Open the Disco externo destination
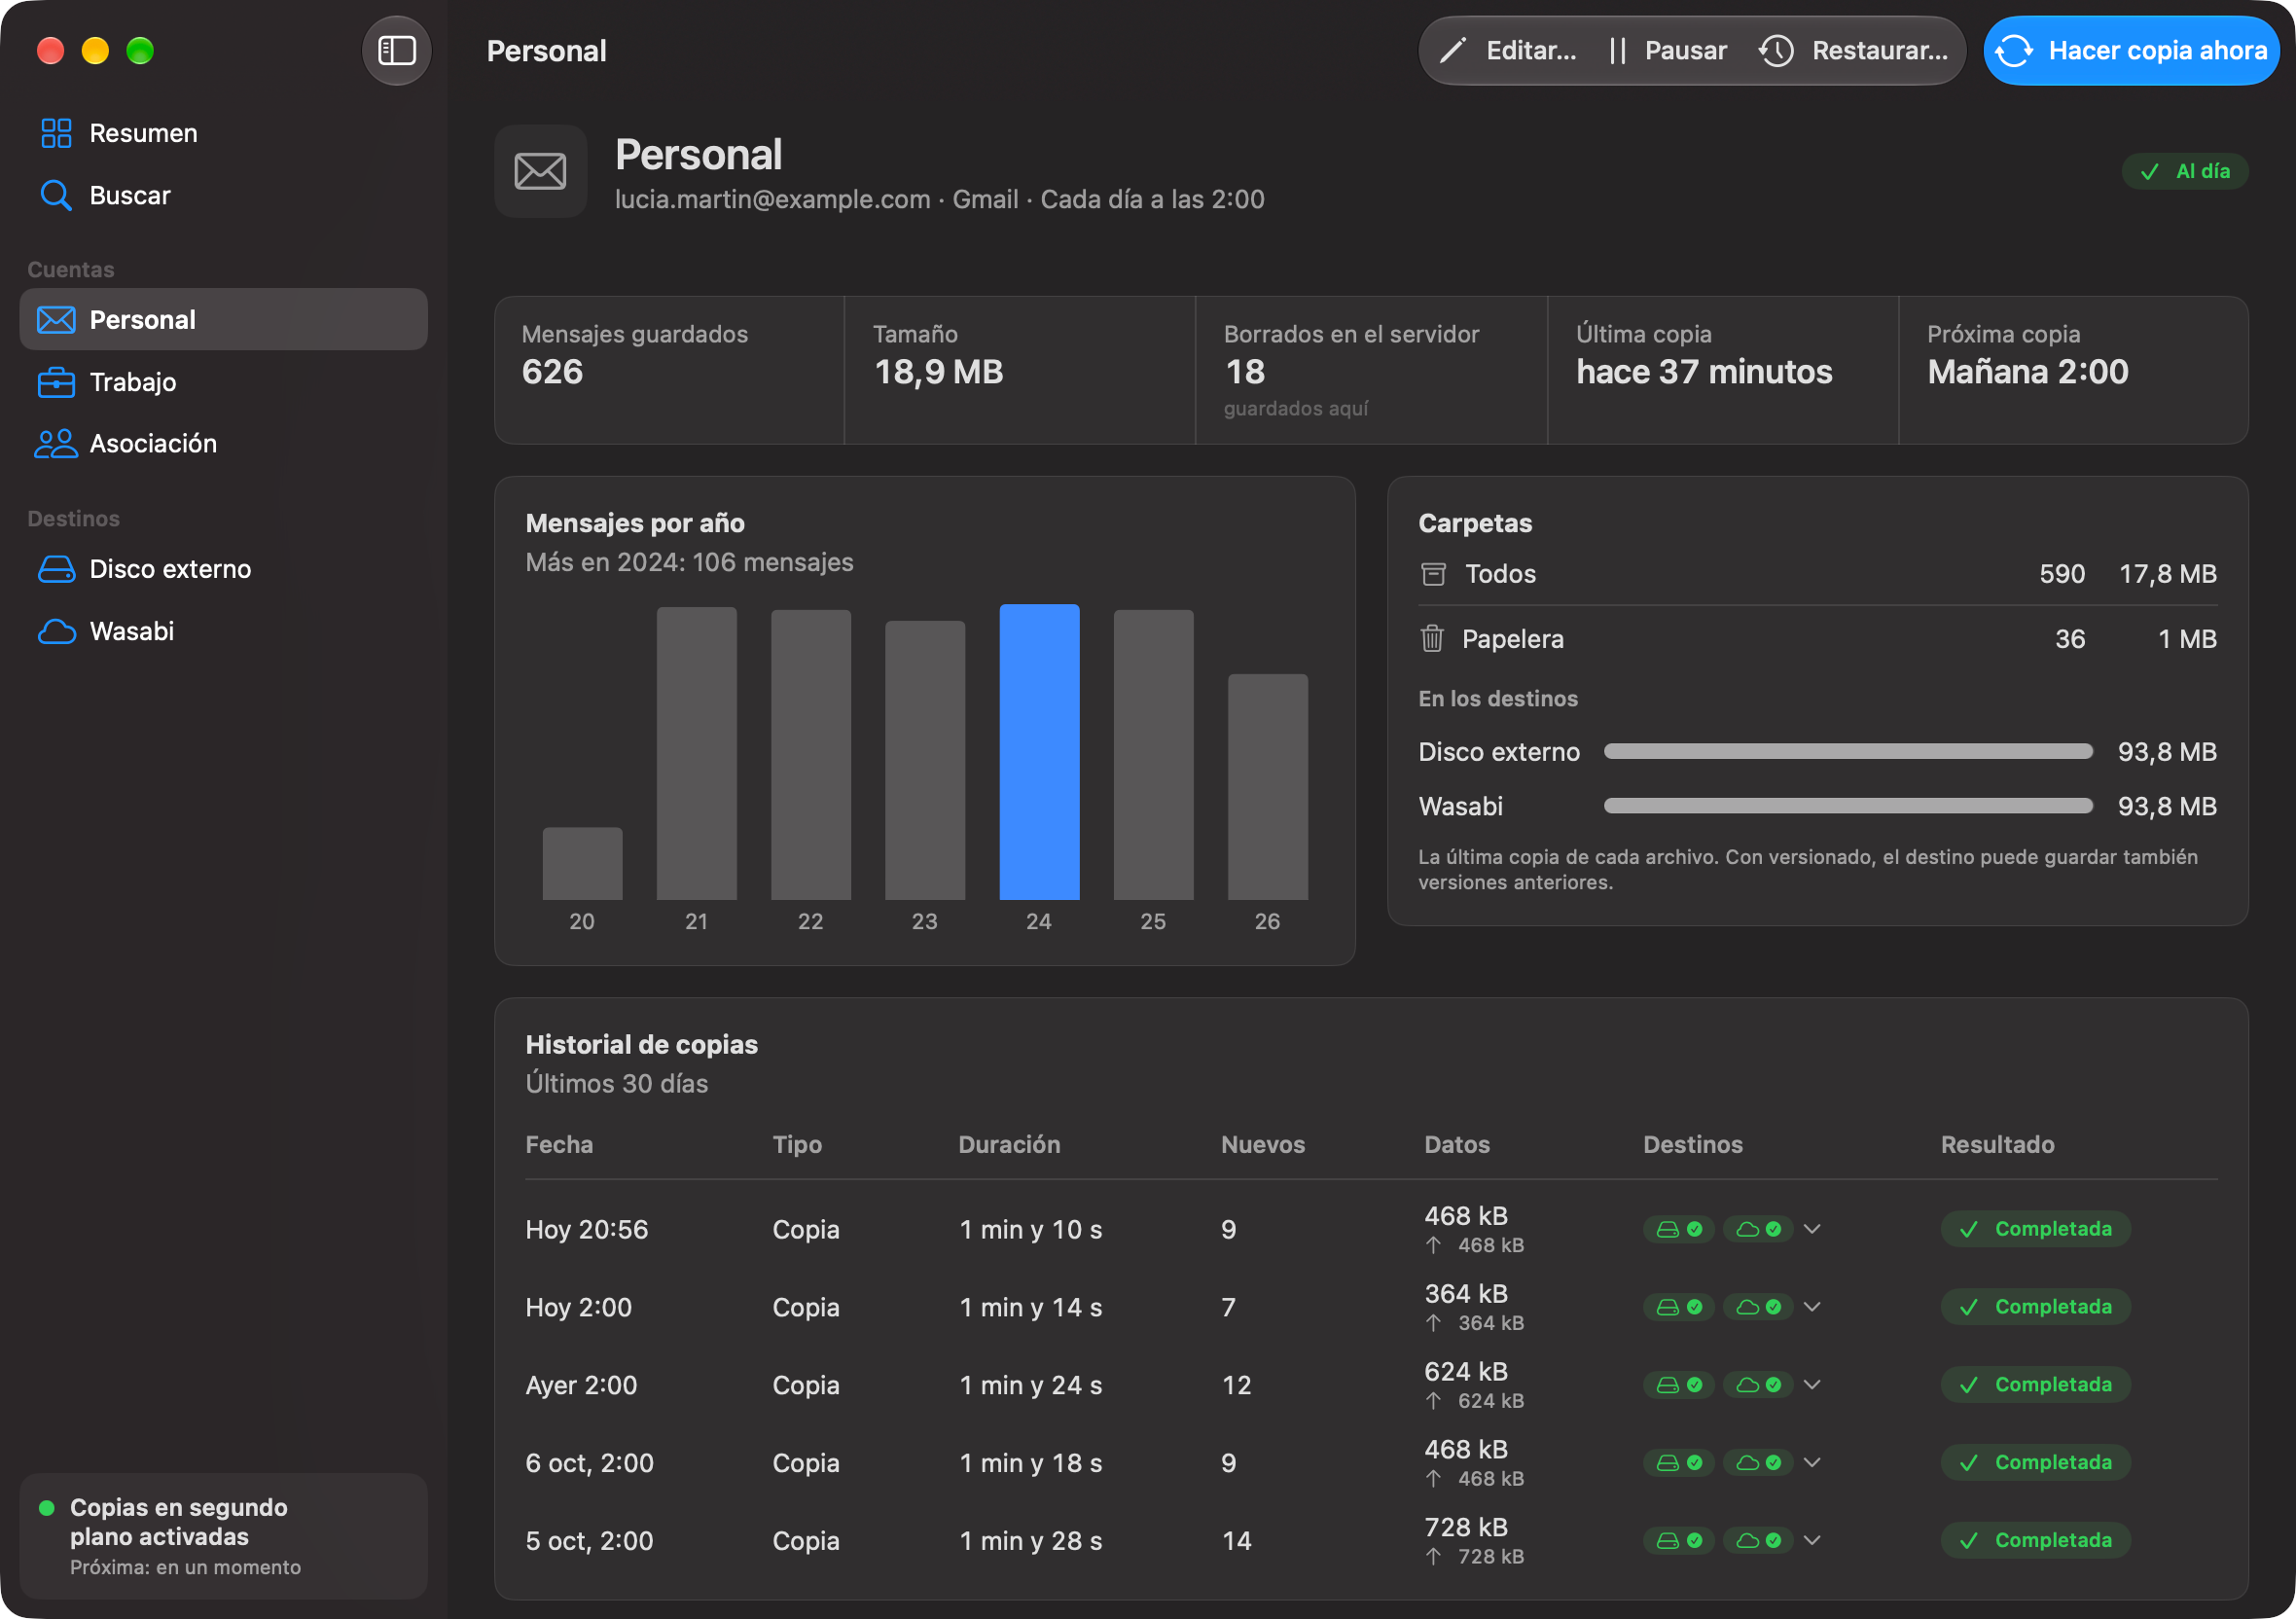This screenshot has height=1619, width=2296. pyautogui.click(x=223, y=569)
